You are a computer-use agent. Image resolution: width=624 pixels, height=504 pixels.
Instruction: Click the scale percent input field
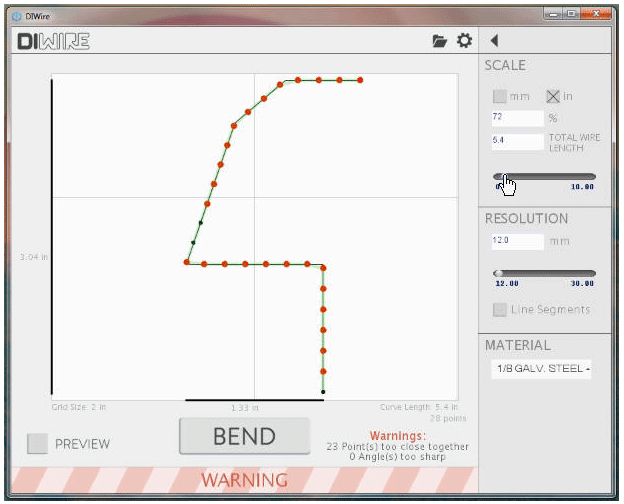coord(517,117)
